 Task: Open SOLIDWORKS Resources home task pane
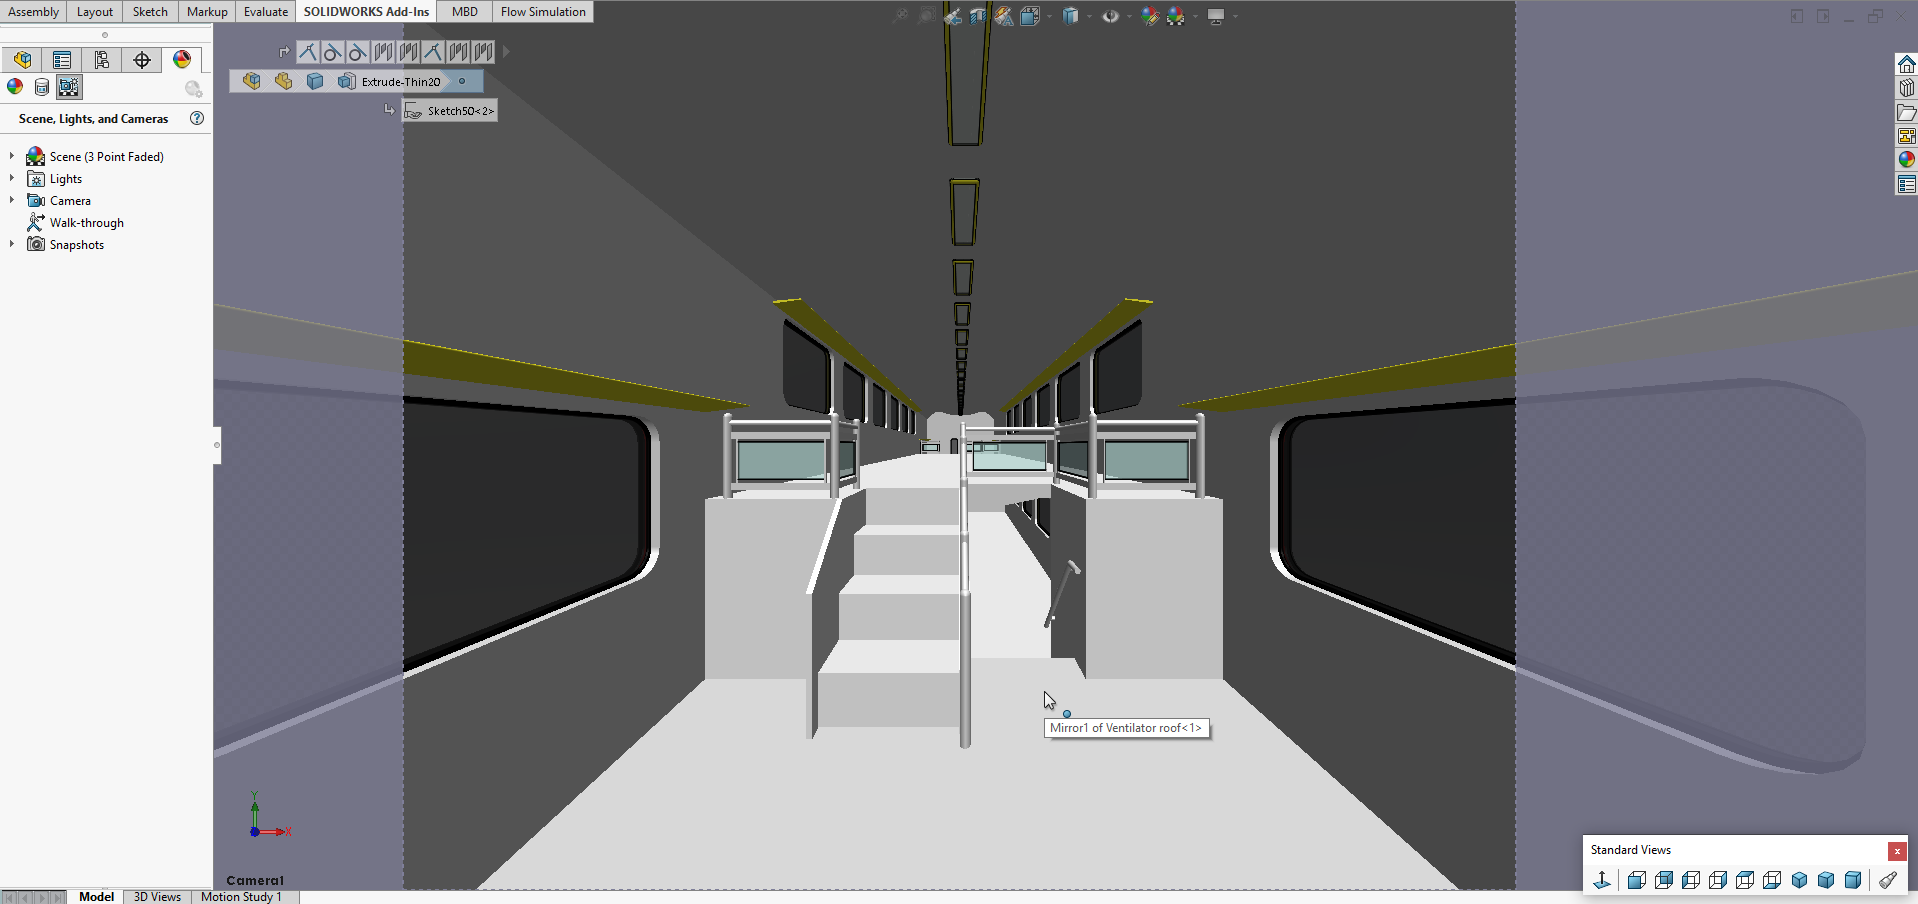tap(1906, 64)
